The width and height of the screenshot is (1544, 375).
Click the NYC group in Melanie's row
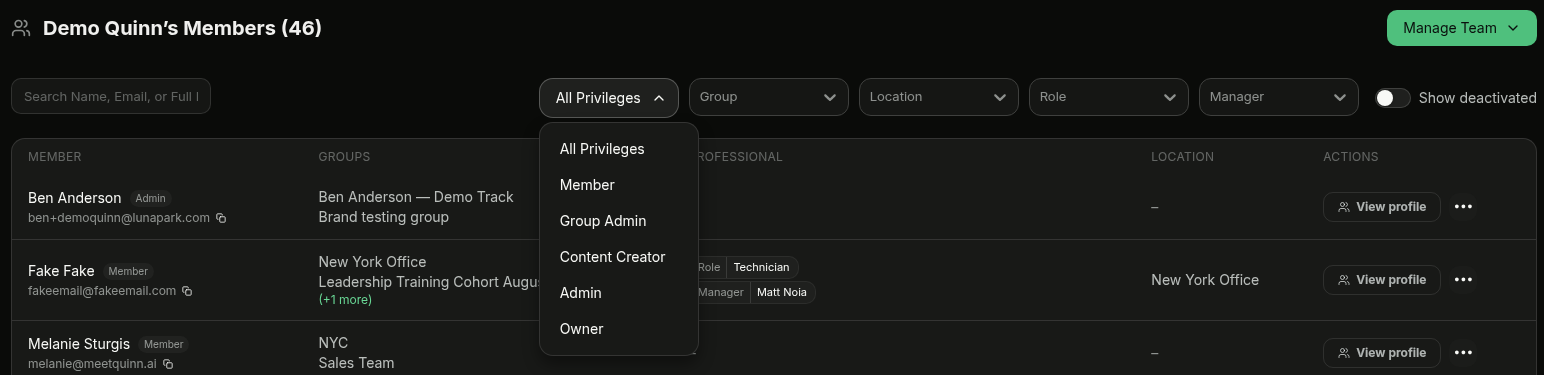333,343
